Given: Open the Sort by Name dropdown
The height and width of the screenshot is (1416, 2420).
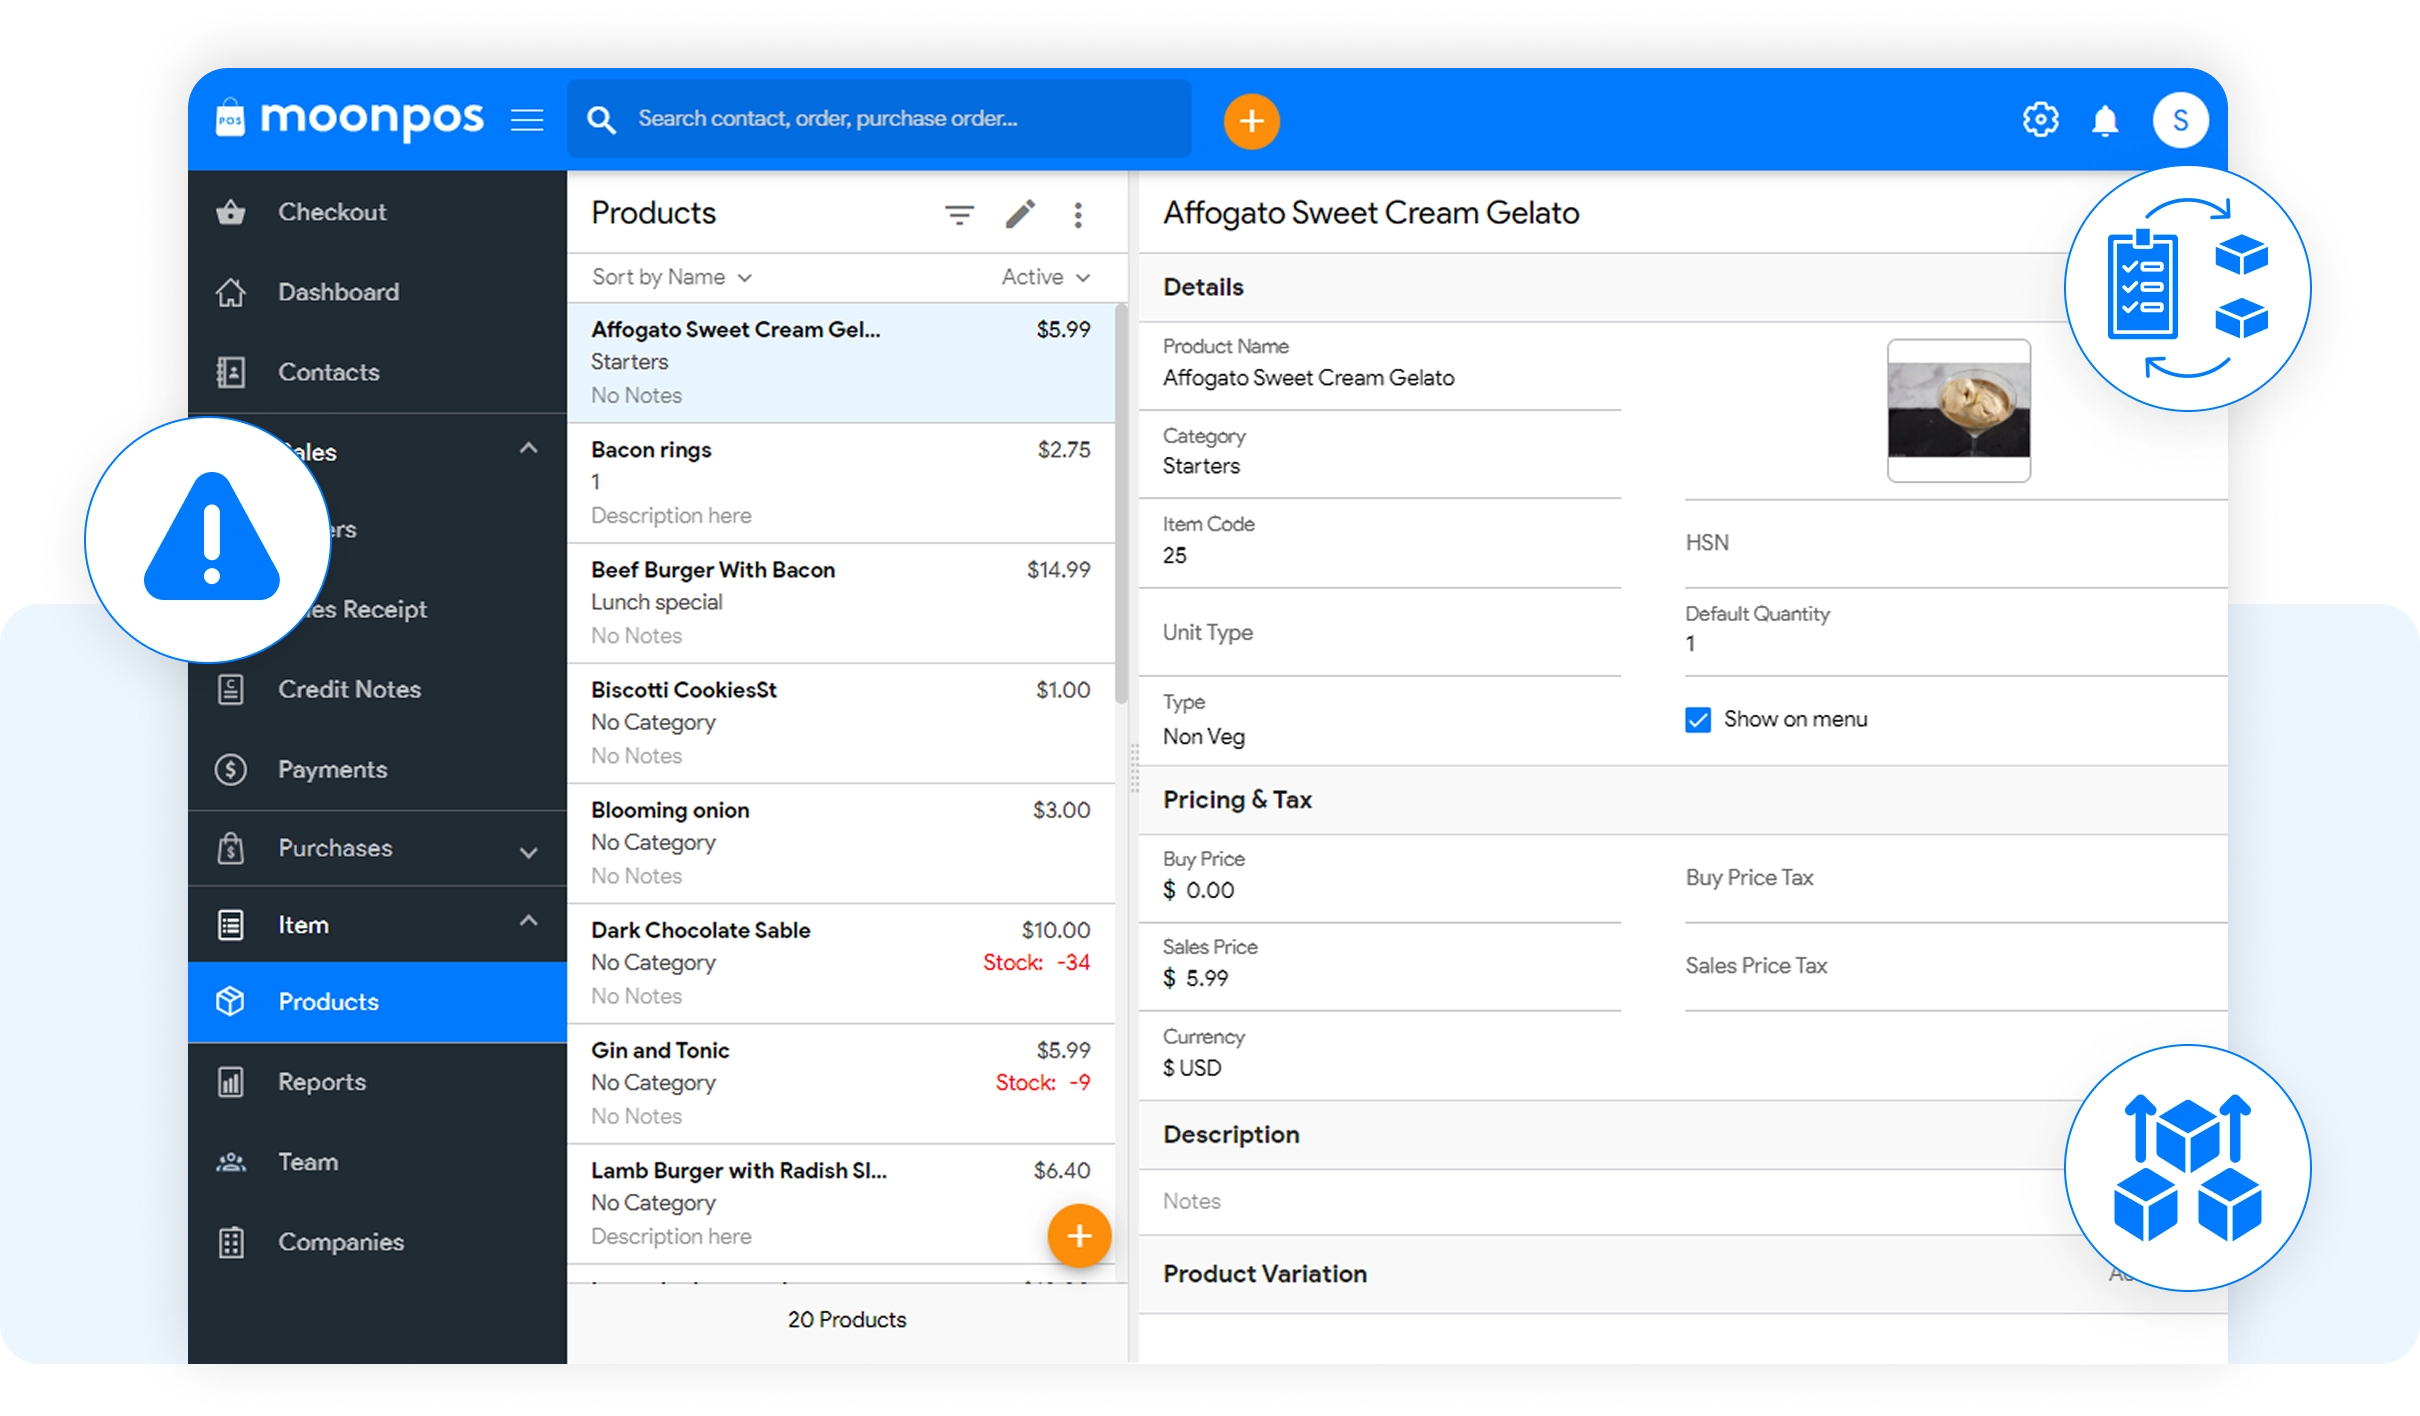Looking at the screenshot, I should (x=671, y=277).
